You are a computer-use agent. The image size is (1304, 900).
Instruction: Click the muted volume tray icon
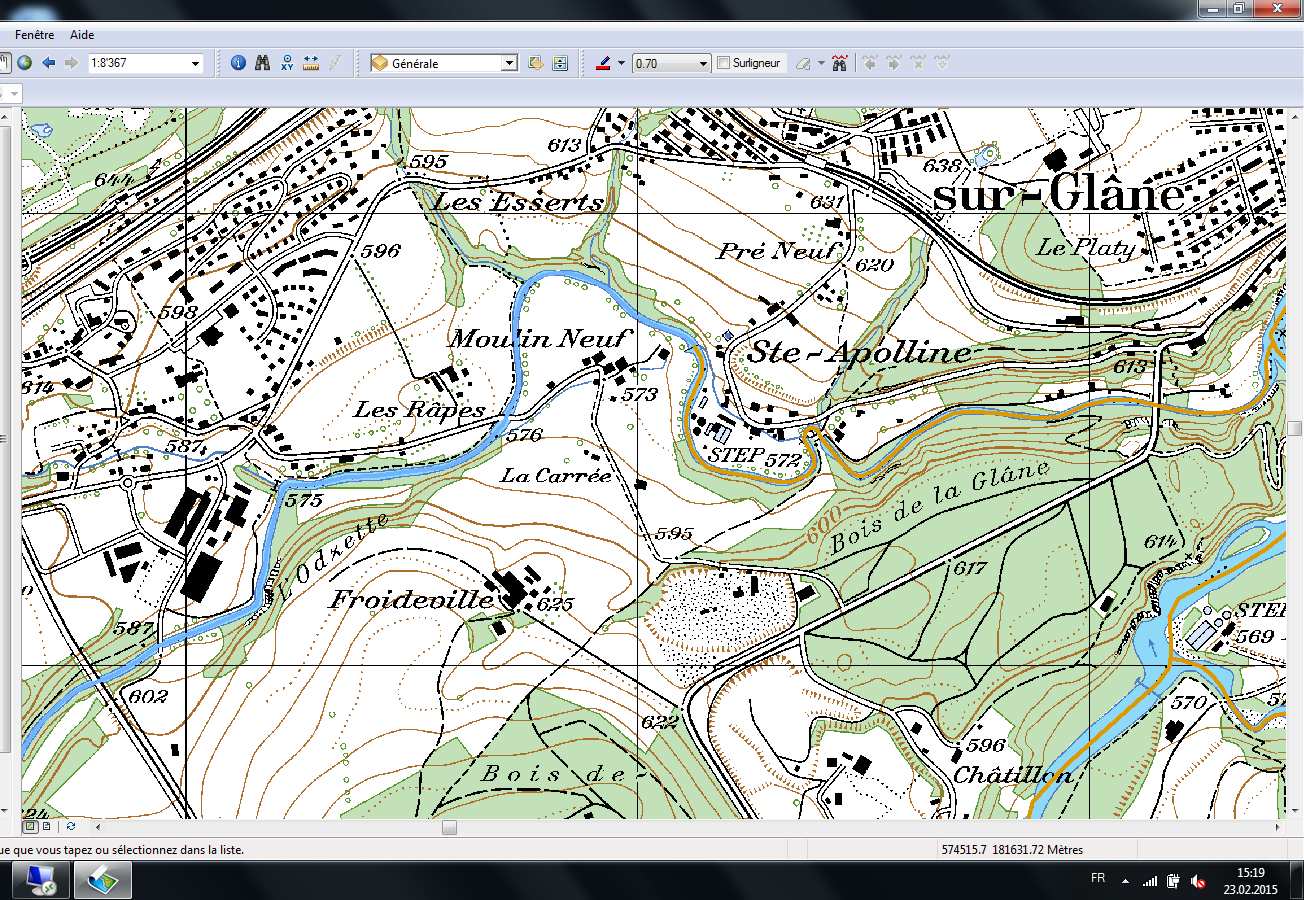pyautogui.click(x=1197, y=881)
